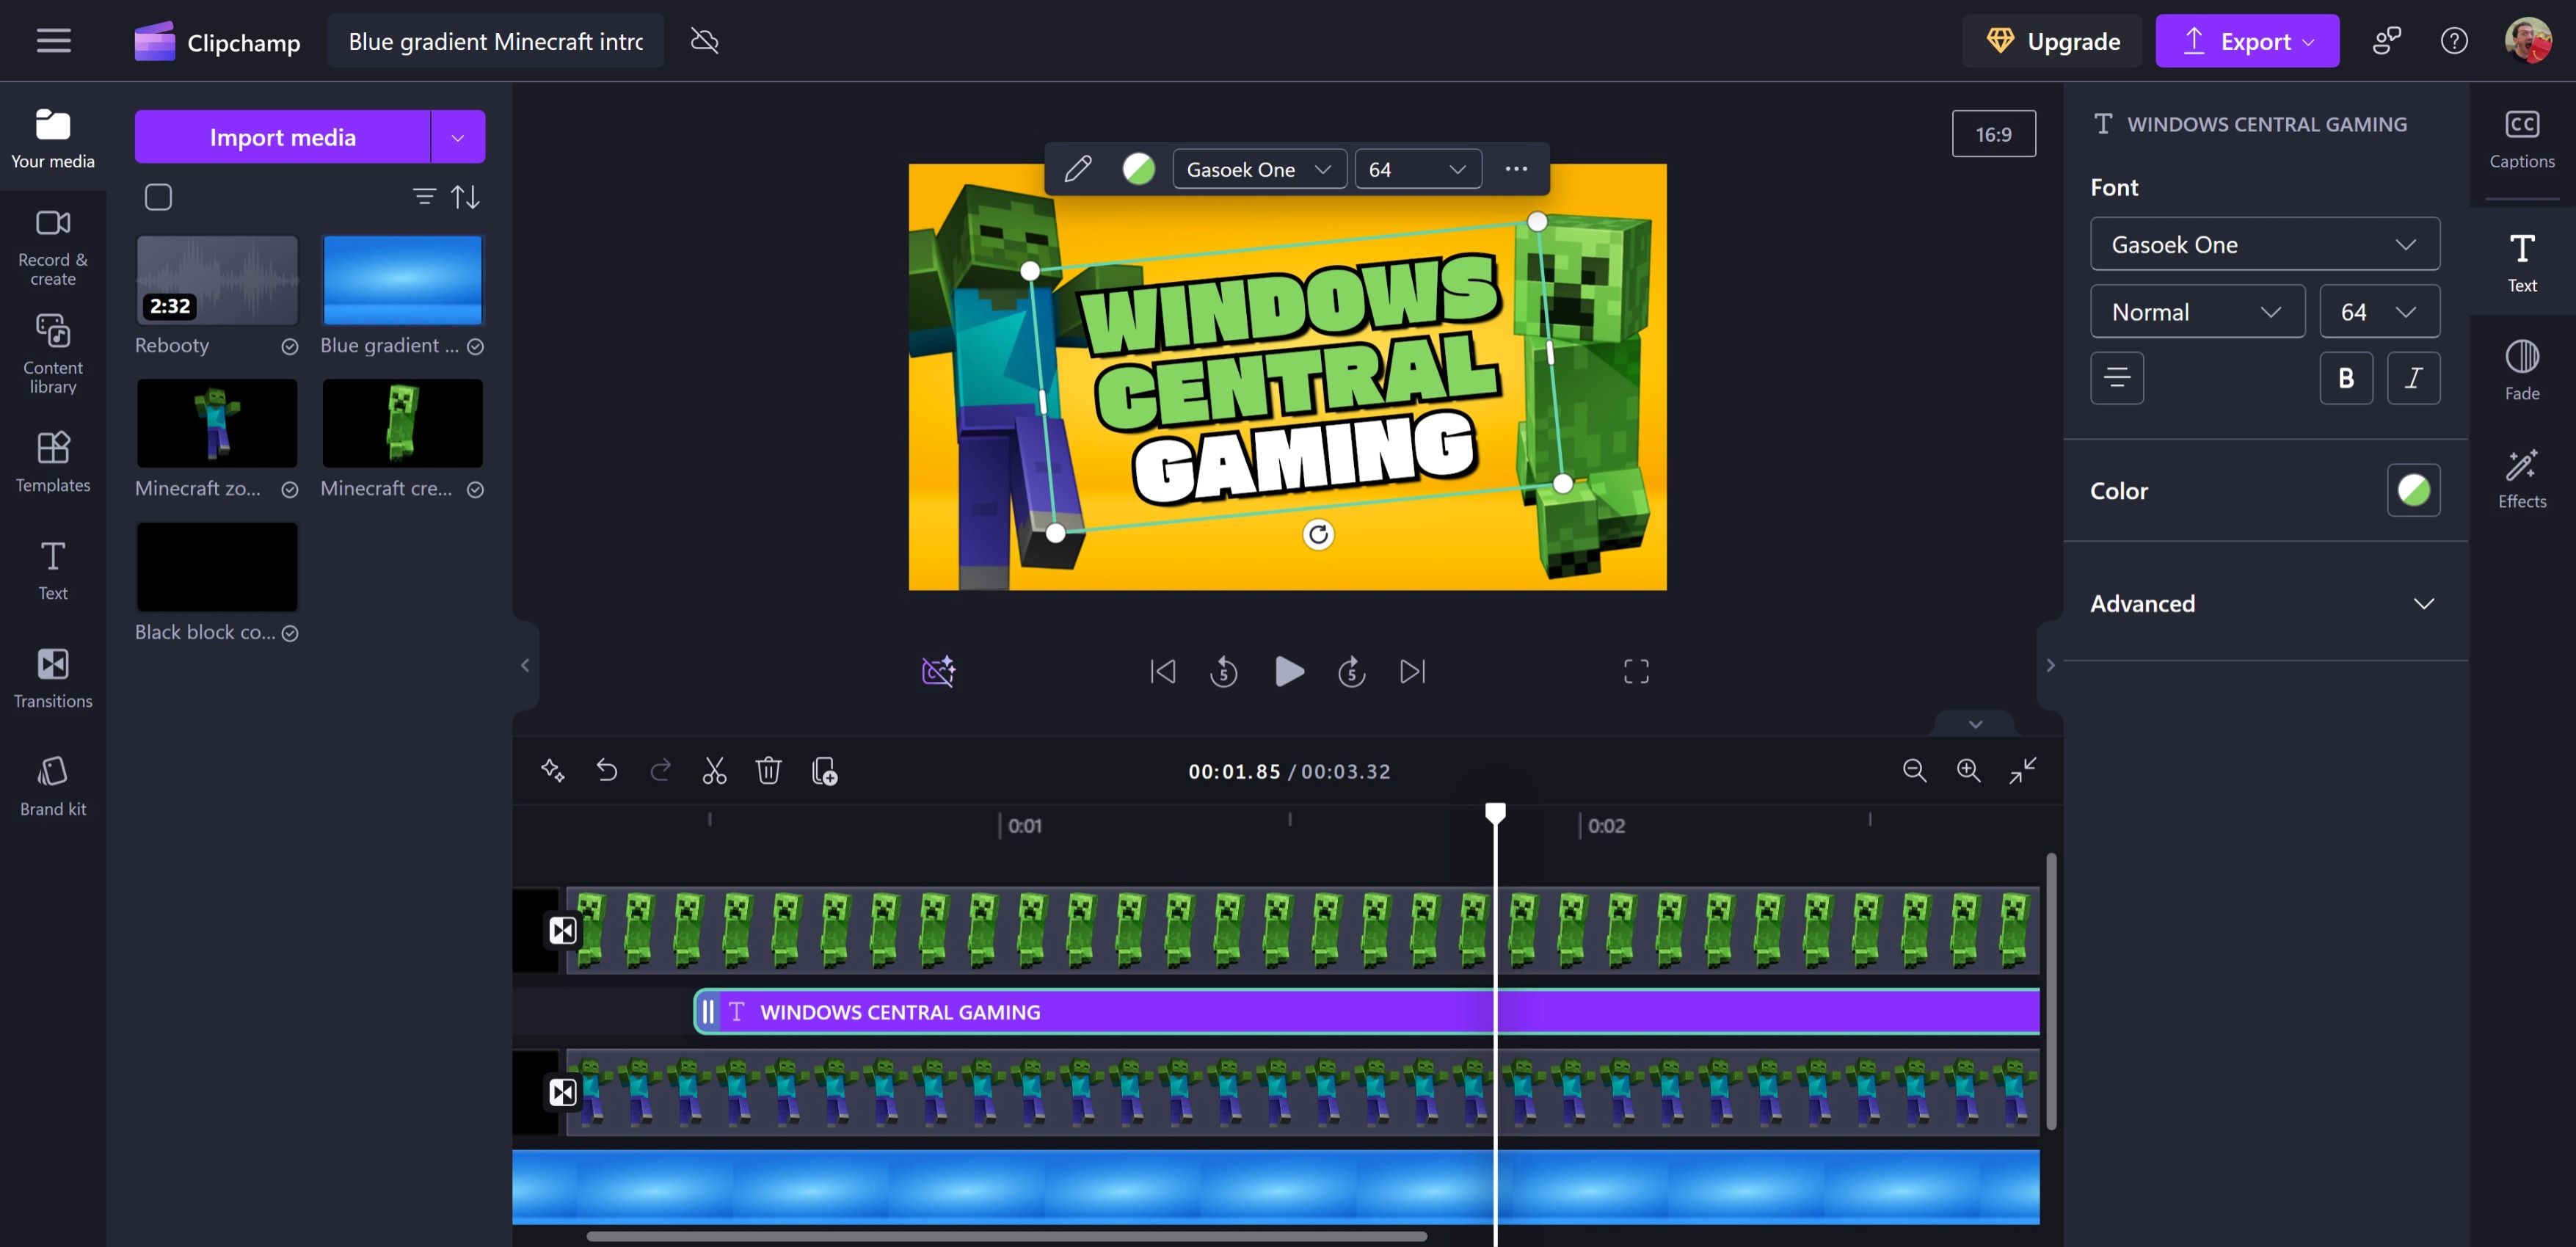Image resolution: width=2576 pixels, height=1247 pixels.
Task: Click the rotate handle below the text box
Action: pos(1318,535)
